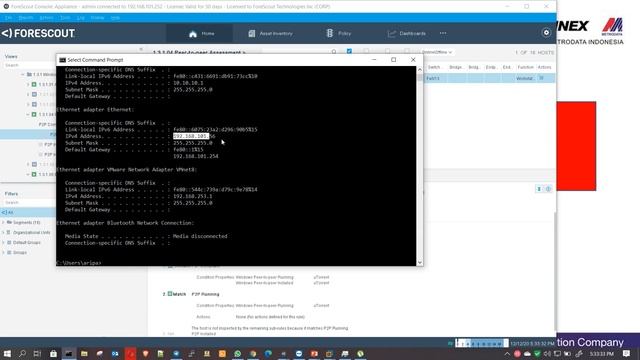Open File Explorer from the taskbar
The height and width of the screenshot is (360, 640).
[x=84, y=353]
